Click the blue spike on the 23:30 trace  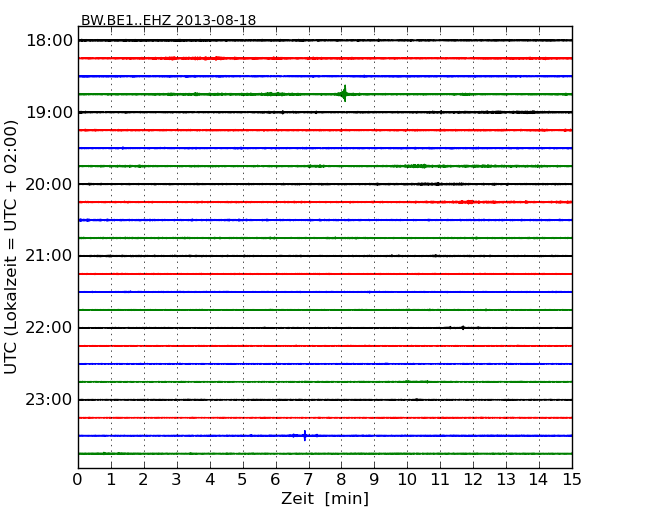pyautogui.click(x=305, y=435)
